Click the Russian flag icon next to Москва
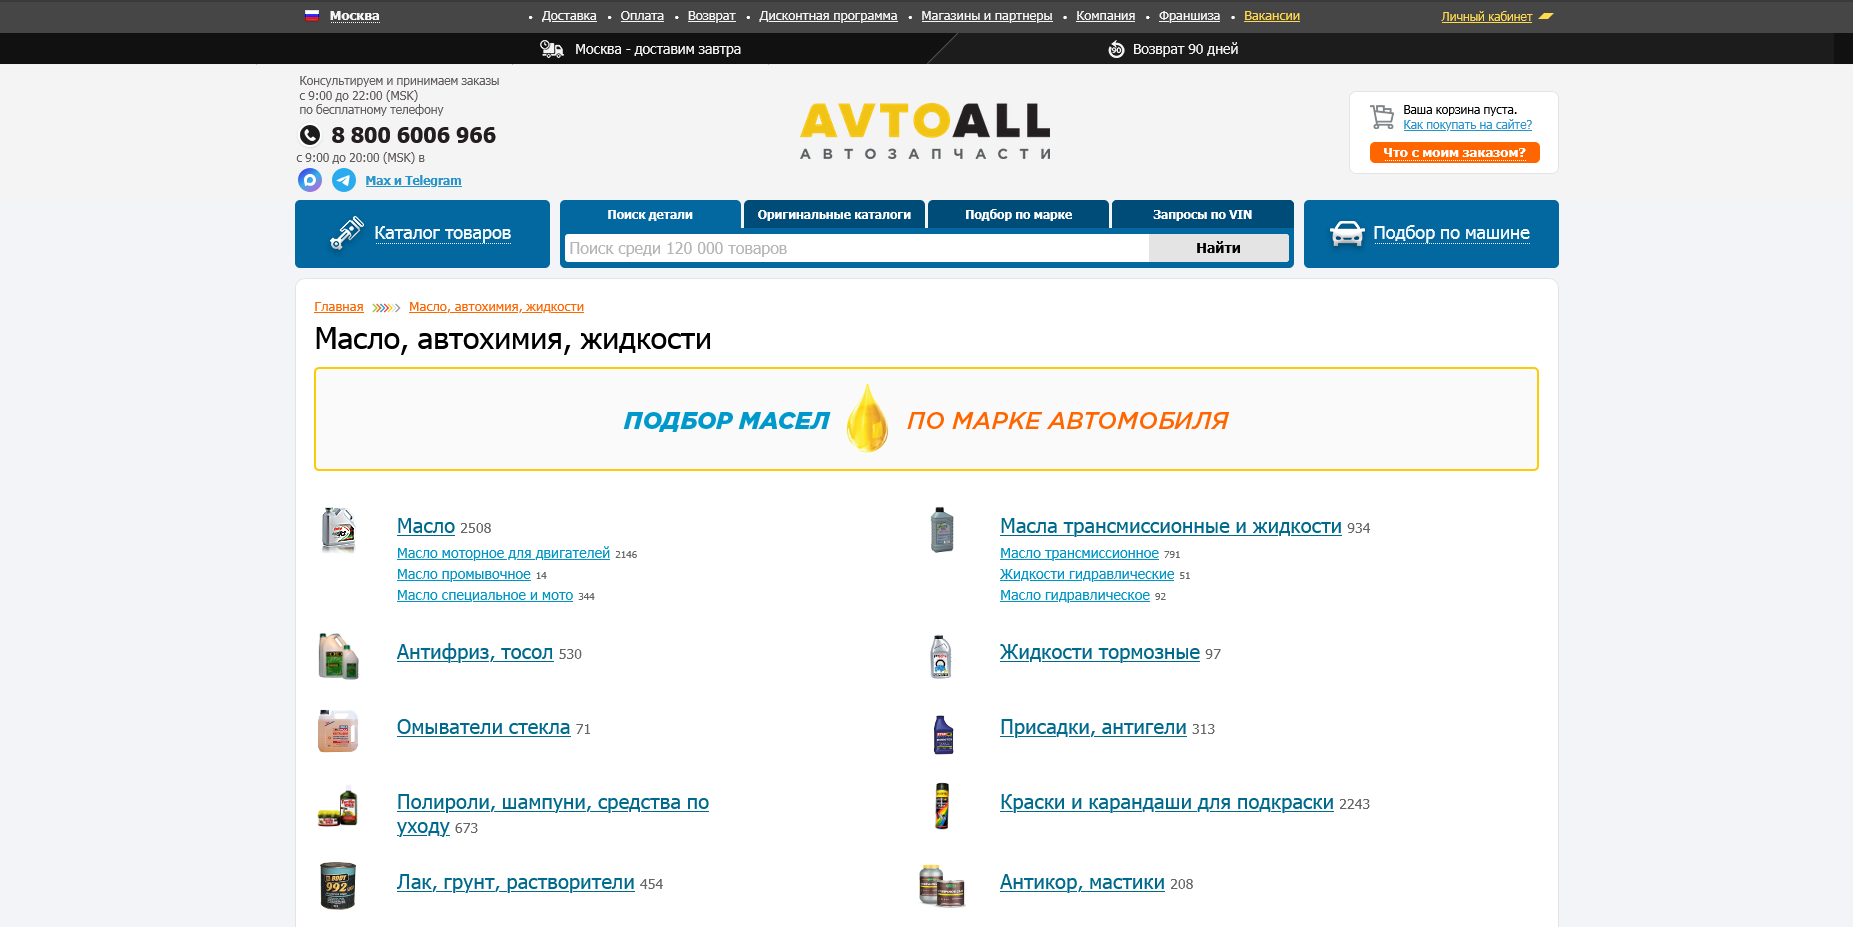Image resolution: width=1853 pixels, height=927 pixels. 312,15
